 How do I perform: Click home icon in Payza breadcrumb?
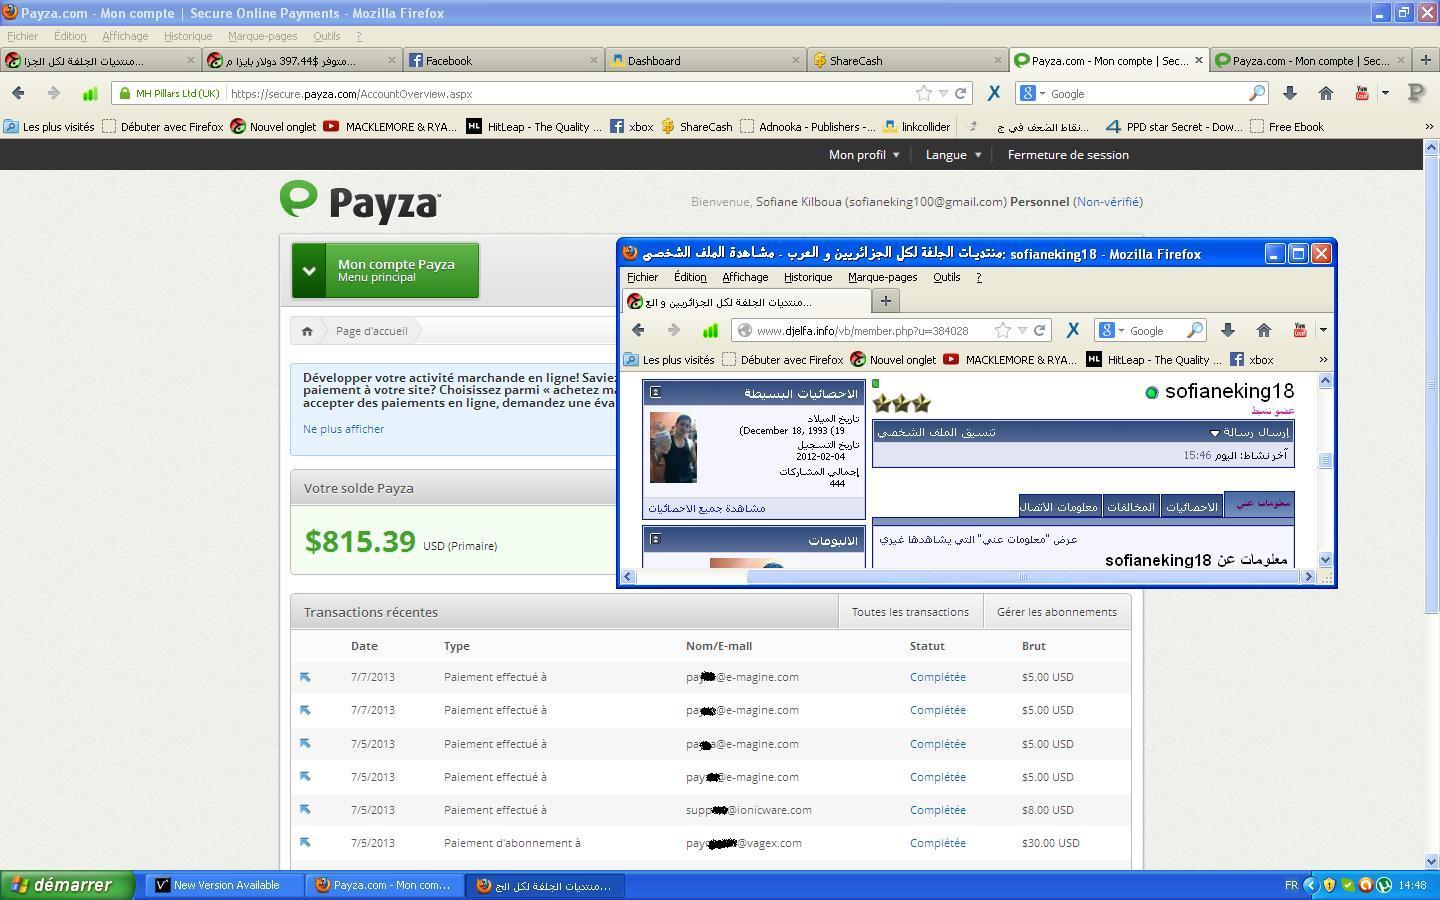307,331
